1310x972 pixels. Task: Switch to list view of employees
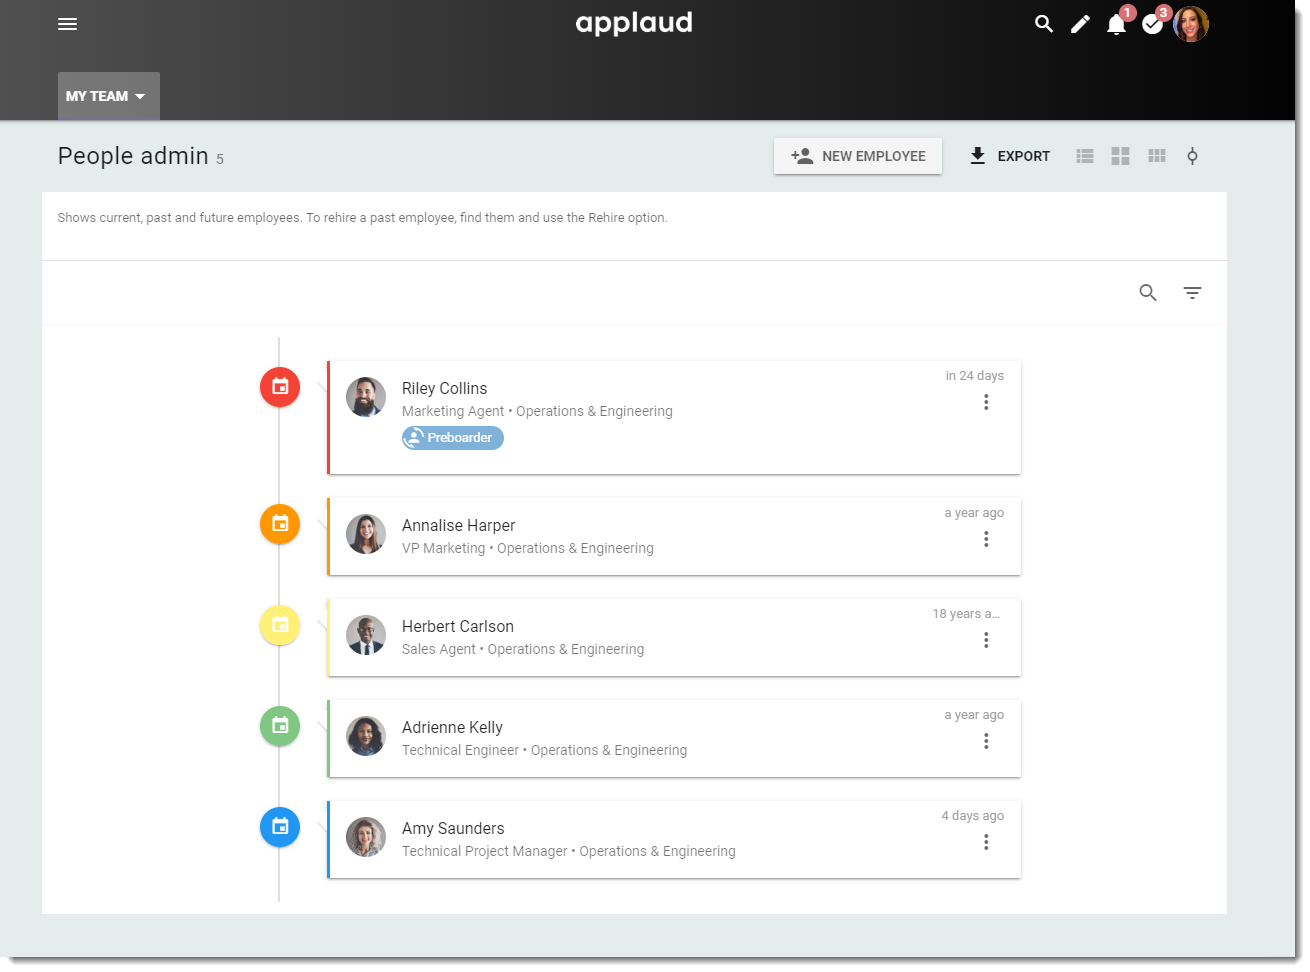click(x=1085, y=156)
